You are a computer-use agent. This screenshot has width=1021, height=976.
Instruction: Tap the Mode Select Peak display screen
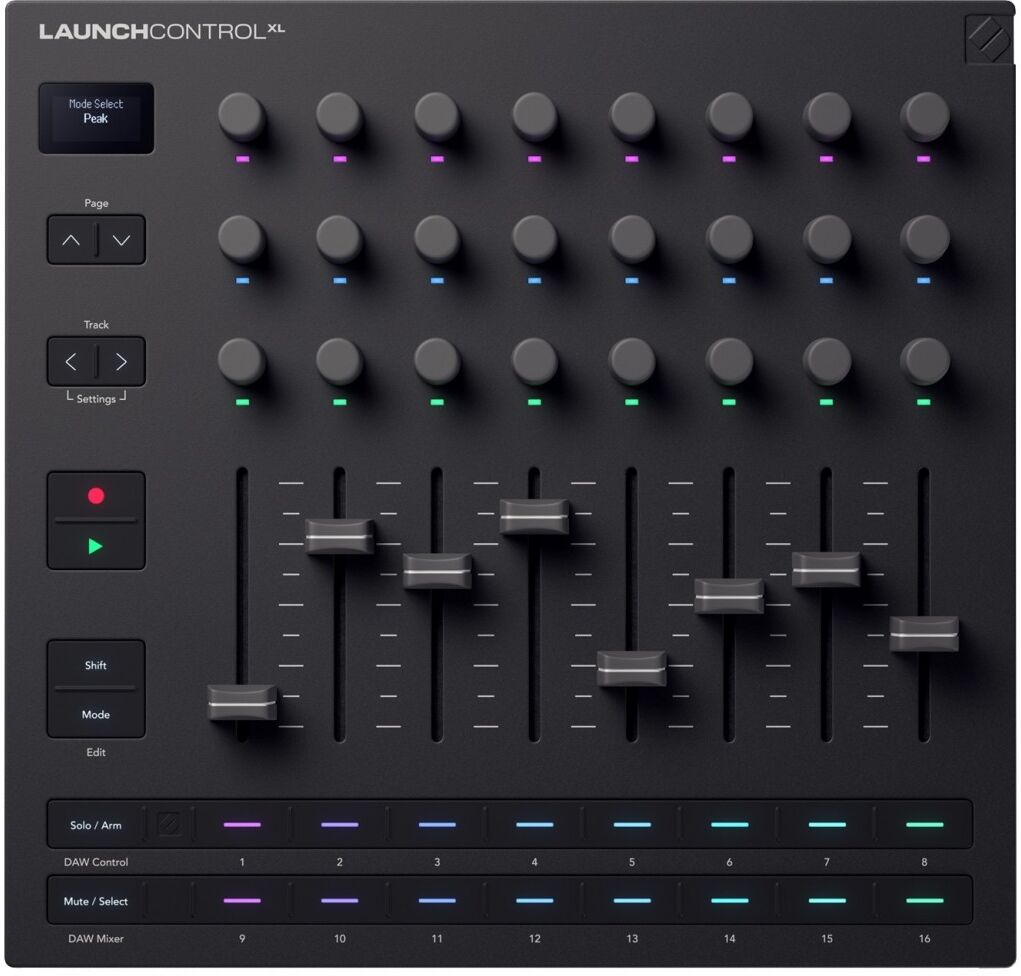tap(96, 118)
